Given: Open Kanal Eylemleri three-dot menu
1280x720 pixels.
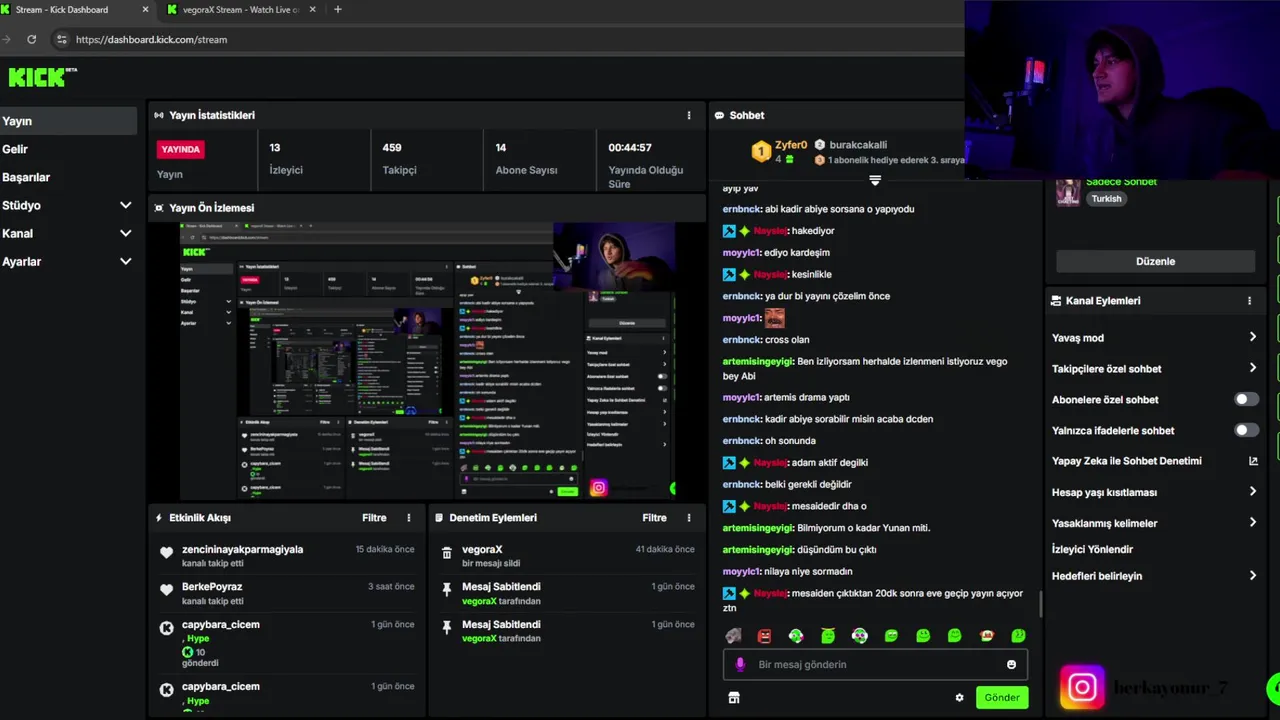Looking at the screenshot, I should point(1249,300).
